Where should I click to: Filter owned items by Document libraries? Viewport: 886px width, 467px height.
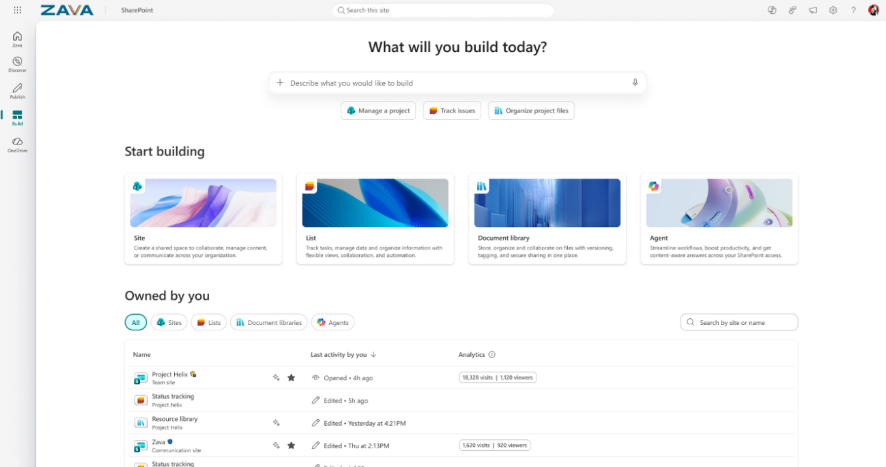(268, 322)
